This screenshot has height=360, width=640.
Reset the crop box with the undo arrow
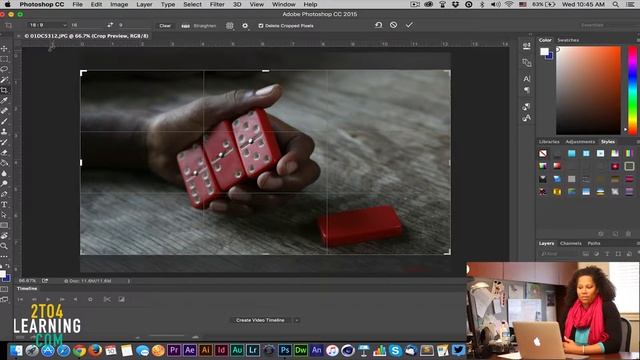pos(378,25)
